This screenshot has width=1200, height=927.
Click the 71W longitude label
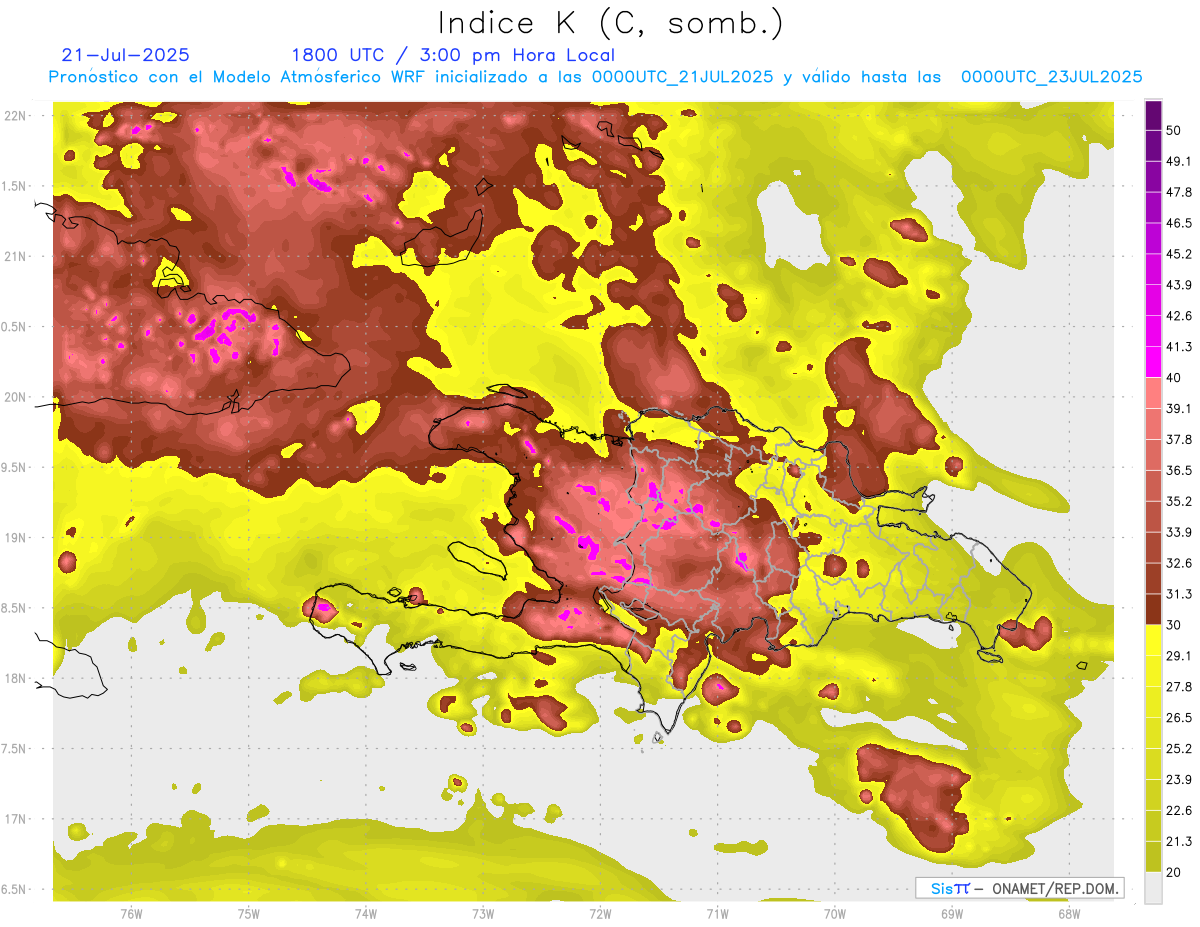(x=717, y=913)
